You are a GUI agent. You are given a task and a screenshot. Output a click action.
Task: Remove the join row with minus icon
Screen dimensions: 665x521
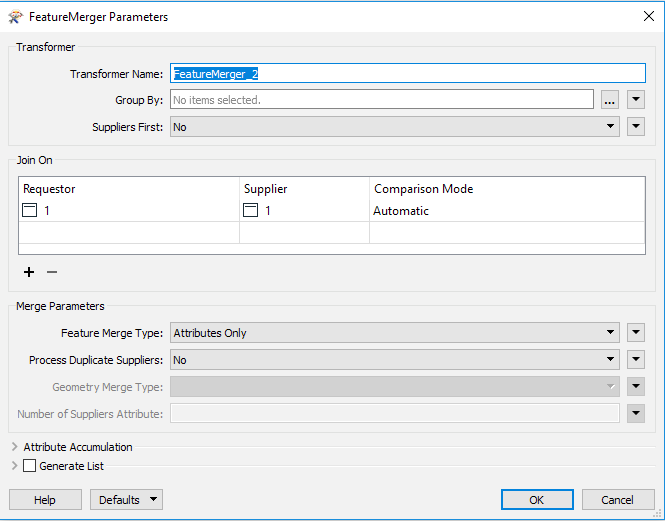point(52,272)
